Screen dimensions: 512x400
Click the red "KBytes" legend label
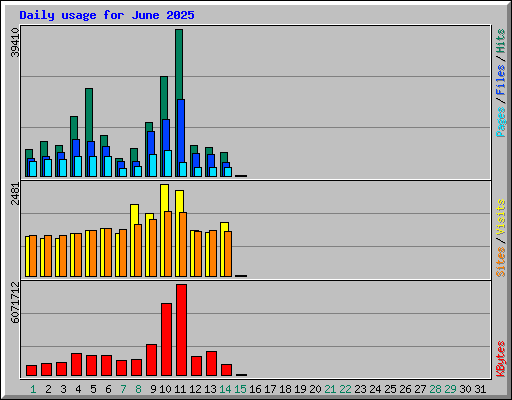(x=500, y=359)
